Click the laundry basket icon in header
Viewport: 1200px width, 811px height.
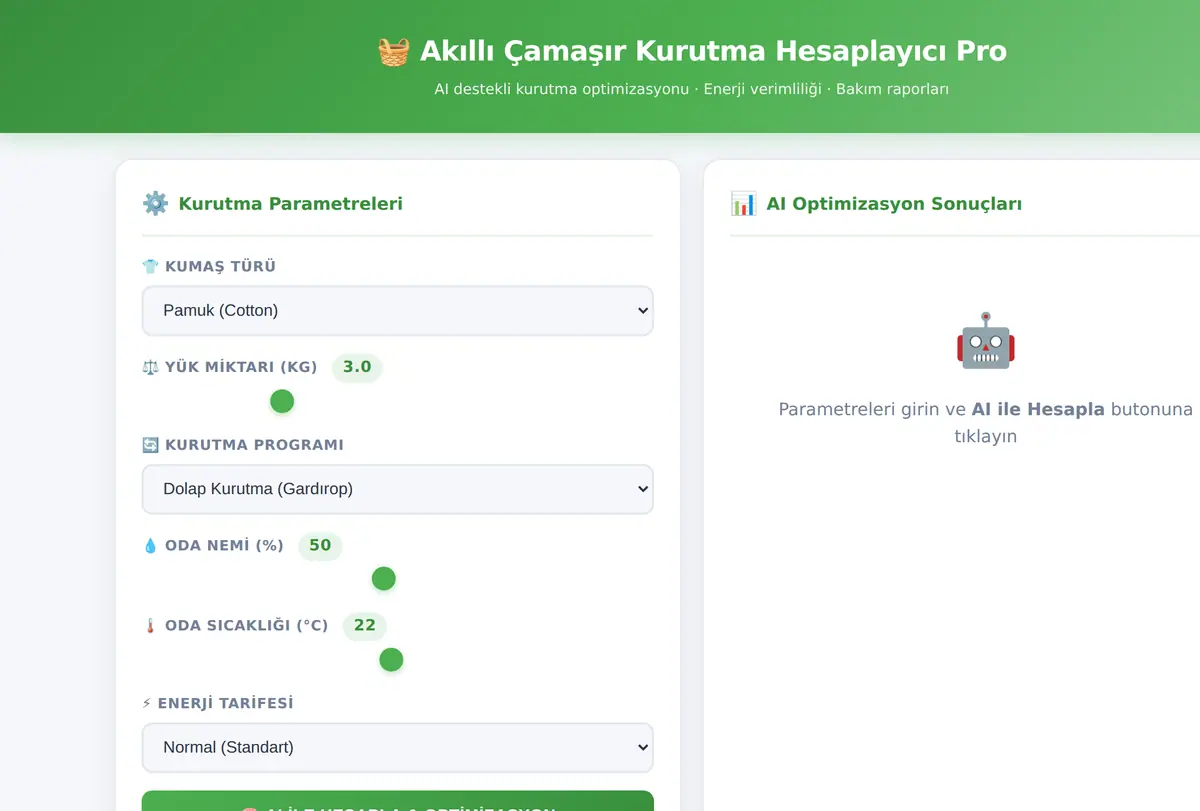click(x=393, y=51)
